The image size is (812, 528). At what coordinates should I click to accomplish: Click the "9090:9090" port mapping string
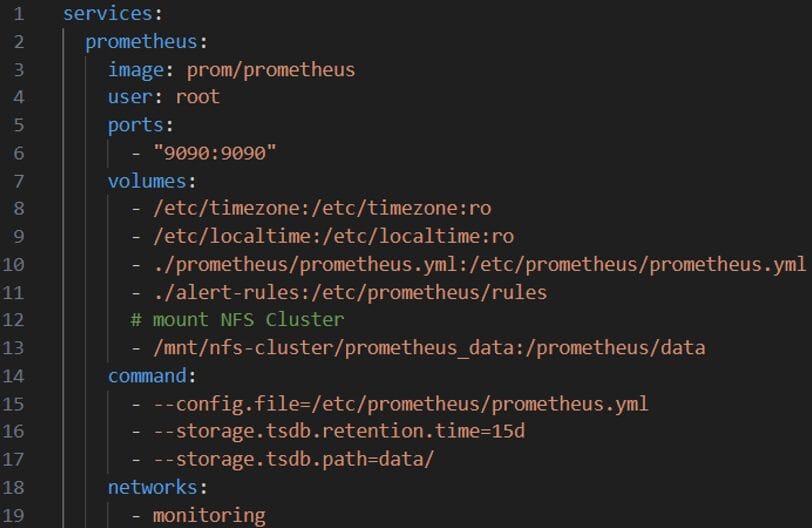(215, 153)
